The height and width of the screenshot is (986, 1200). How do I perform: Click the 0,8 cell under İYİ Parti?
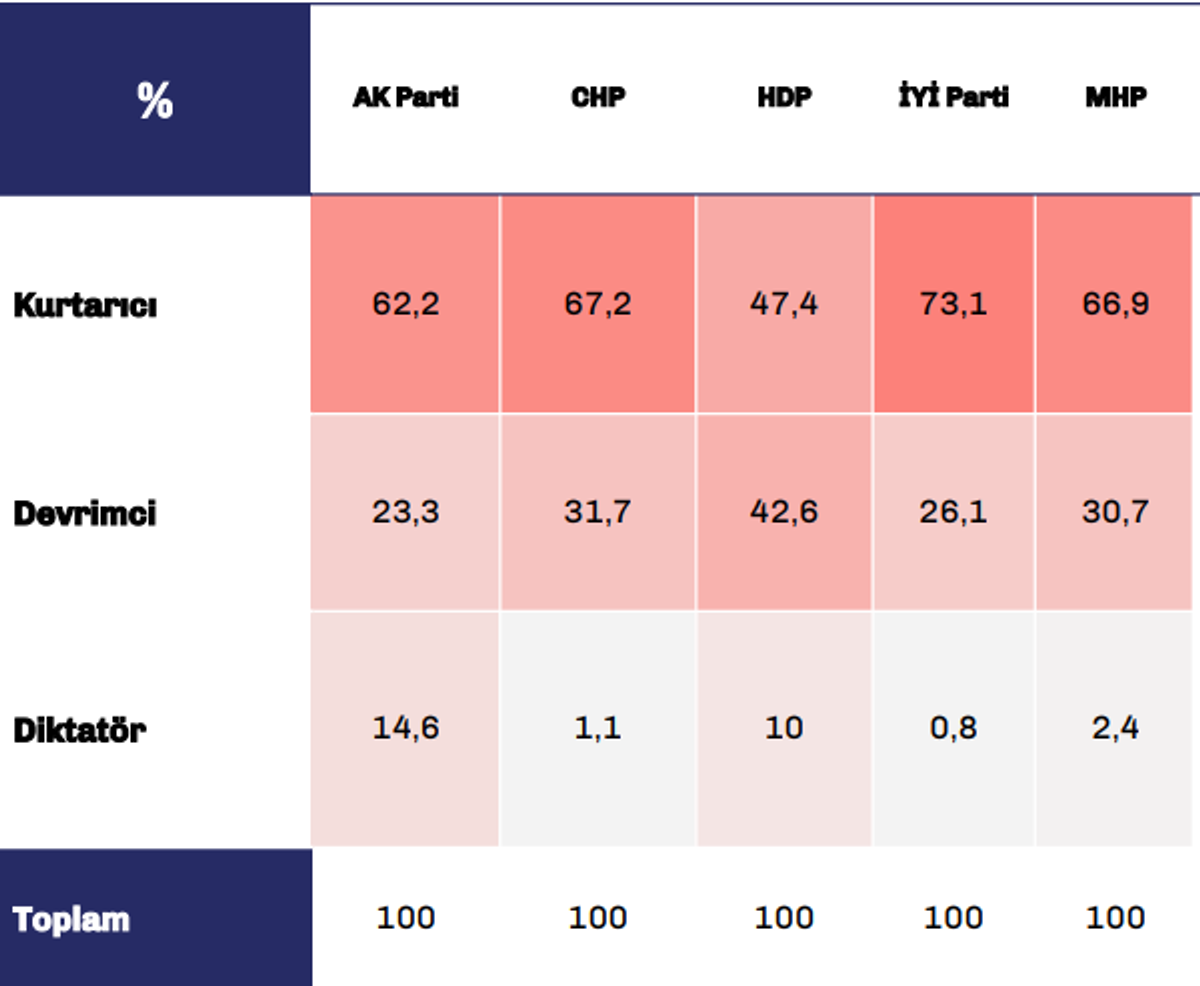(954, 729)
